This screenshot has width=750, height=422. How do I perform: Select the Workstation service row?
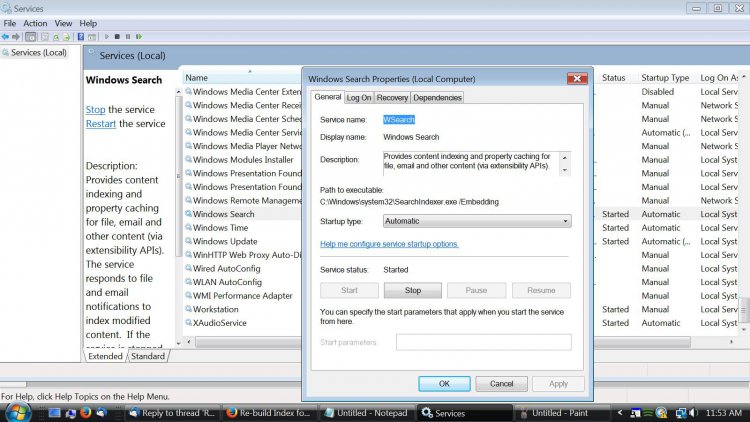pos(215,309)
